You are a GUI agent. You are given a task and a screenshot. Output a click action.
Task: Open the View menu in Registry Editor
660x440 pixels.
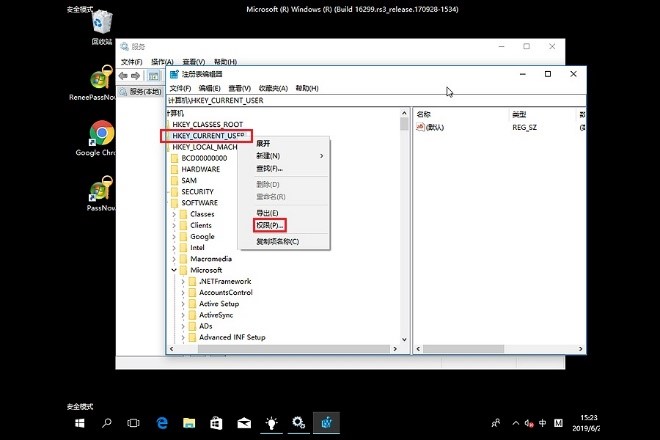[x=240, y=88]
